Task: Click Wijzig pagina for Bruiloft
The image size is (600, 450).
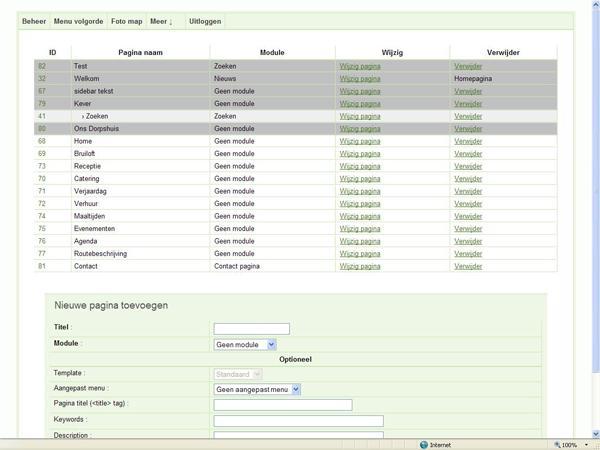Action: coord(360,153)
